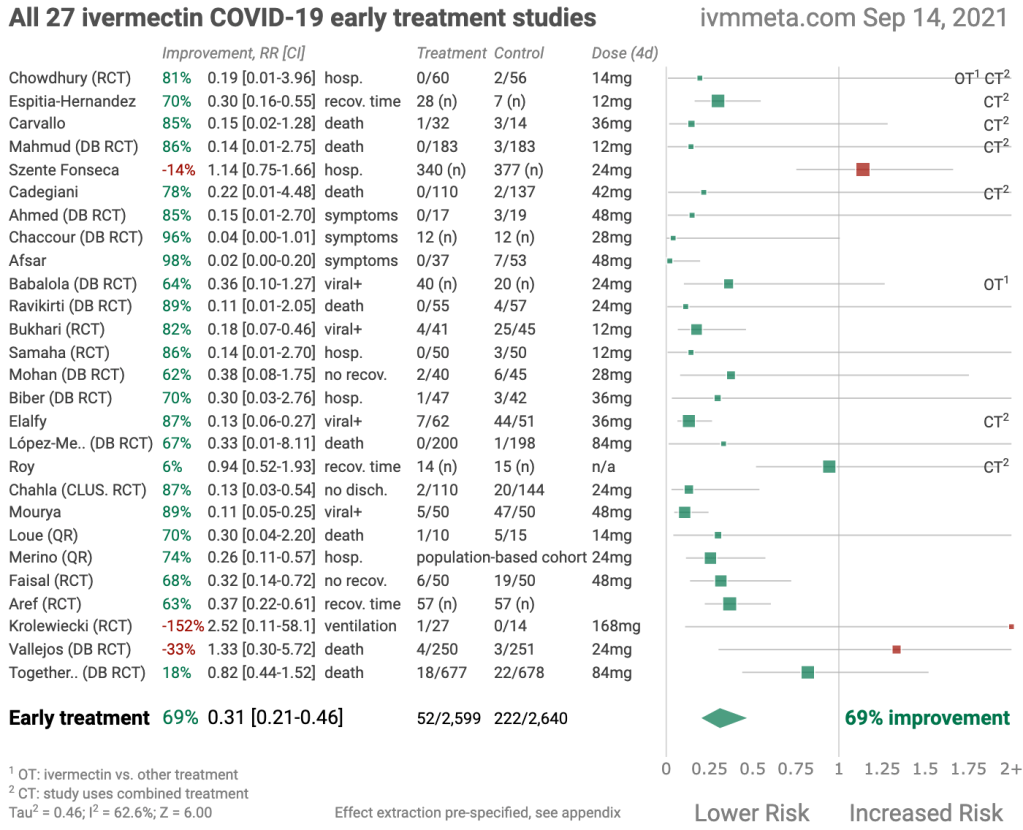Click the "Increased Risk" axis label

click(926, 812)
